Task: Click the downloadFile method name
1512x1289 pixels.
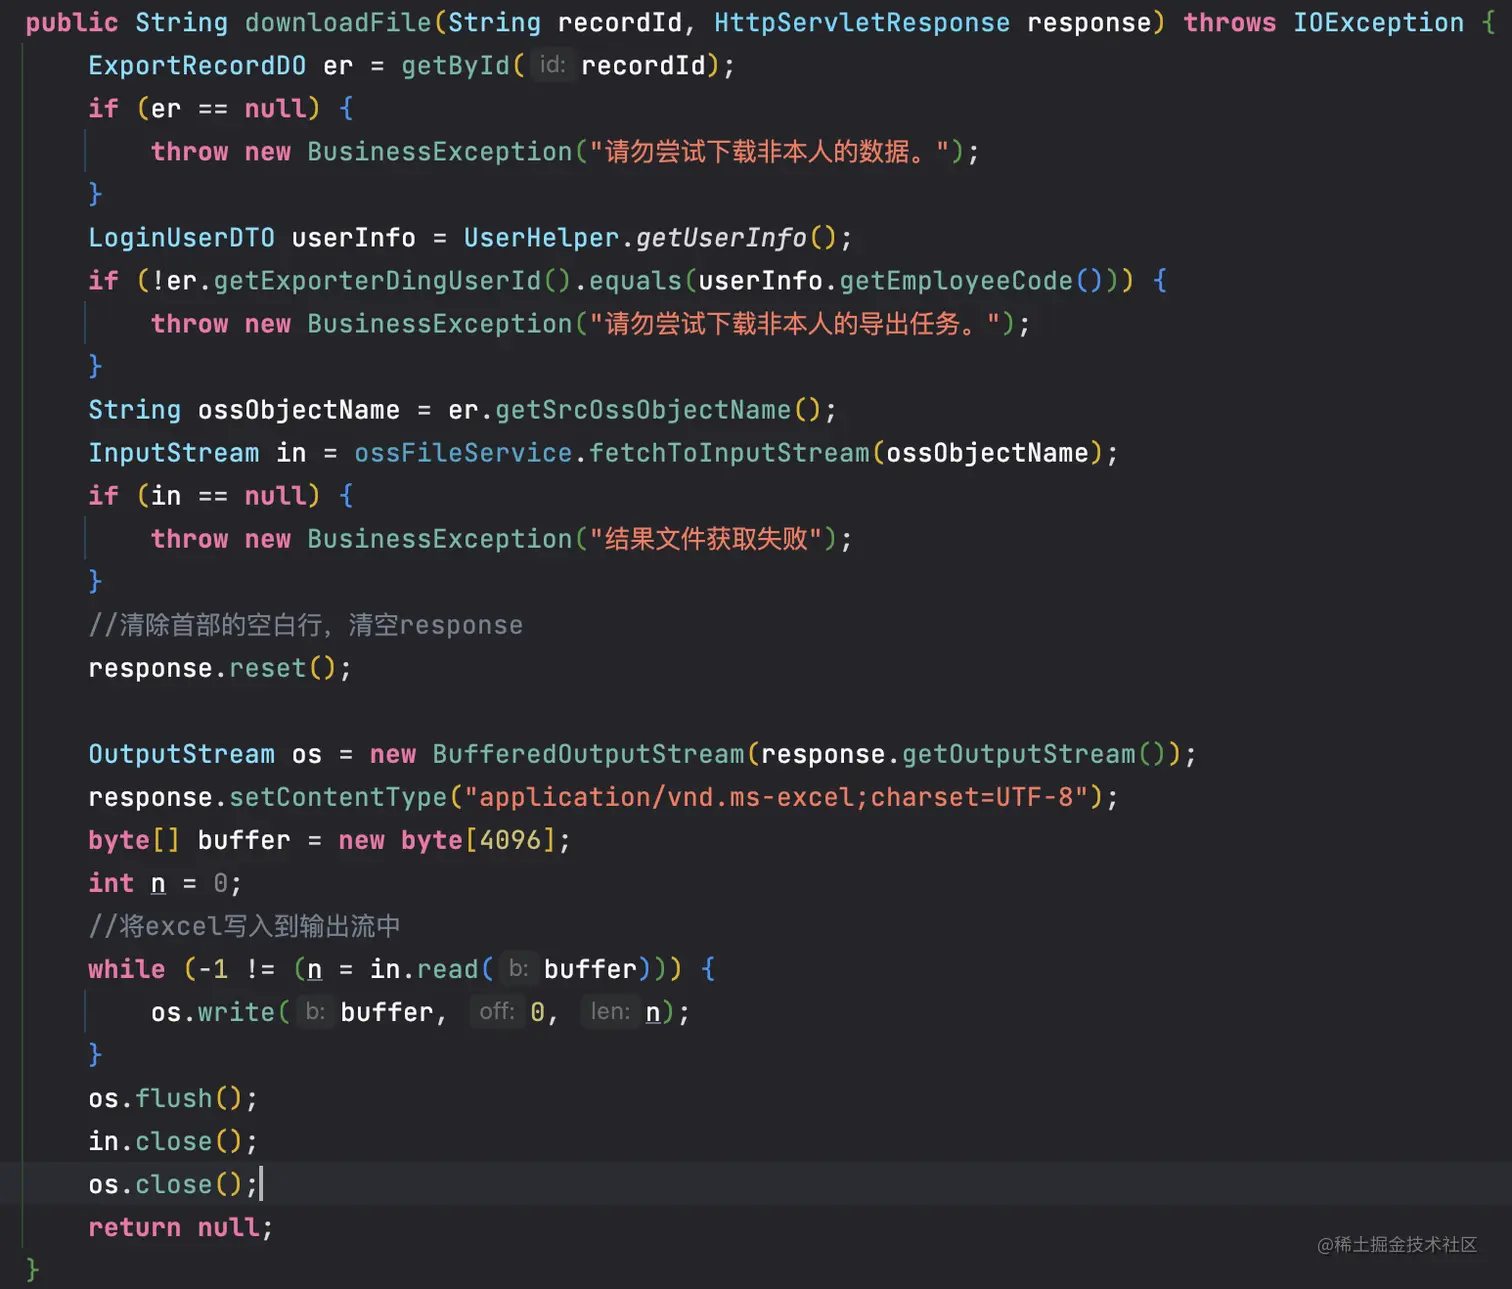Action: (338, 22)
